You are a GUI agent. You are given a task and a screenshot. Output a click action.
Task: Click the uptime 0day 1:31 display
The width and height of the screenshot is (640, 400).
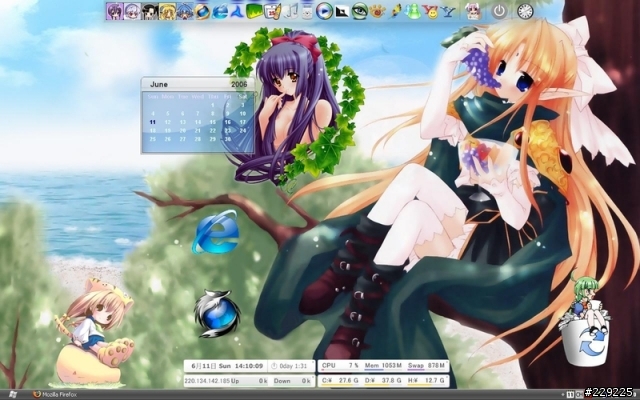coord(291,366)
